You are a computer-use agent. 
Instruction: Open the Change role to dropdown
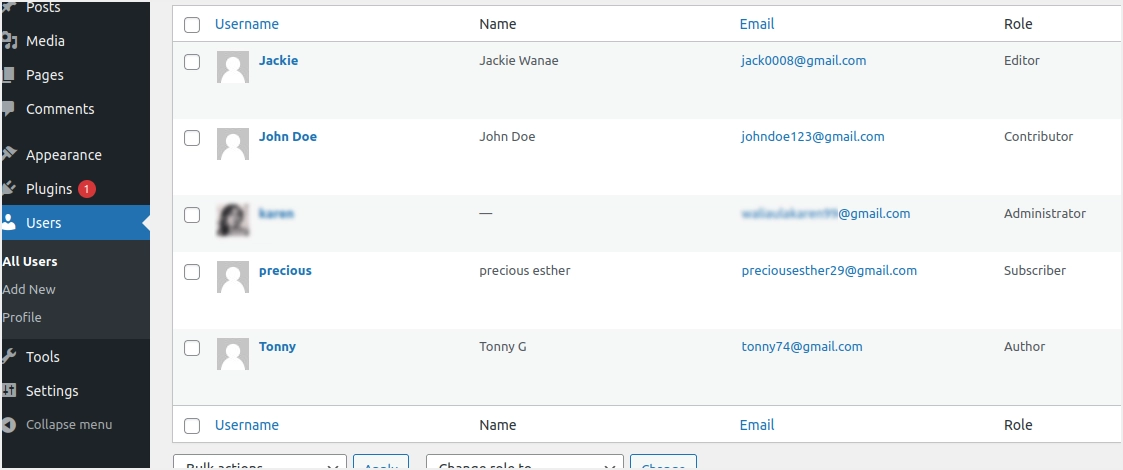point(525,463)
